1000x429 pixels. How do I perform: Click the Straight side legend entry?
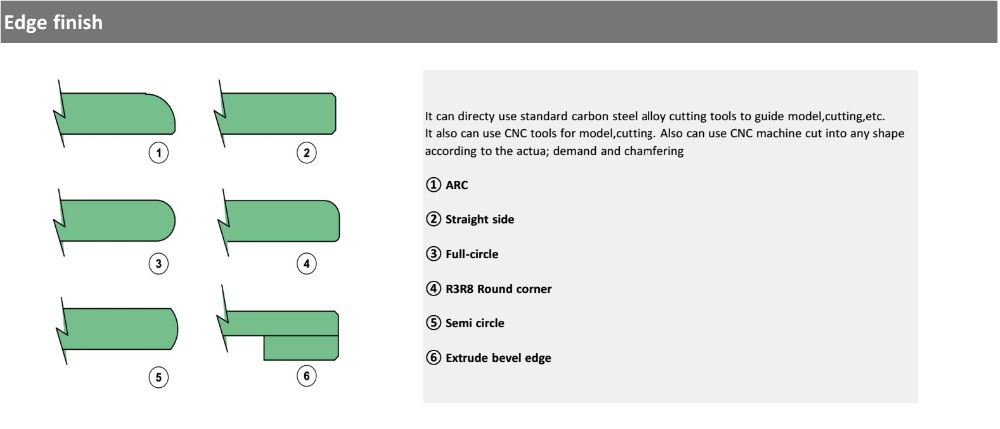click(x=470, y=220)
